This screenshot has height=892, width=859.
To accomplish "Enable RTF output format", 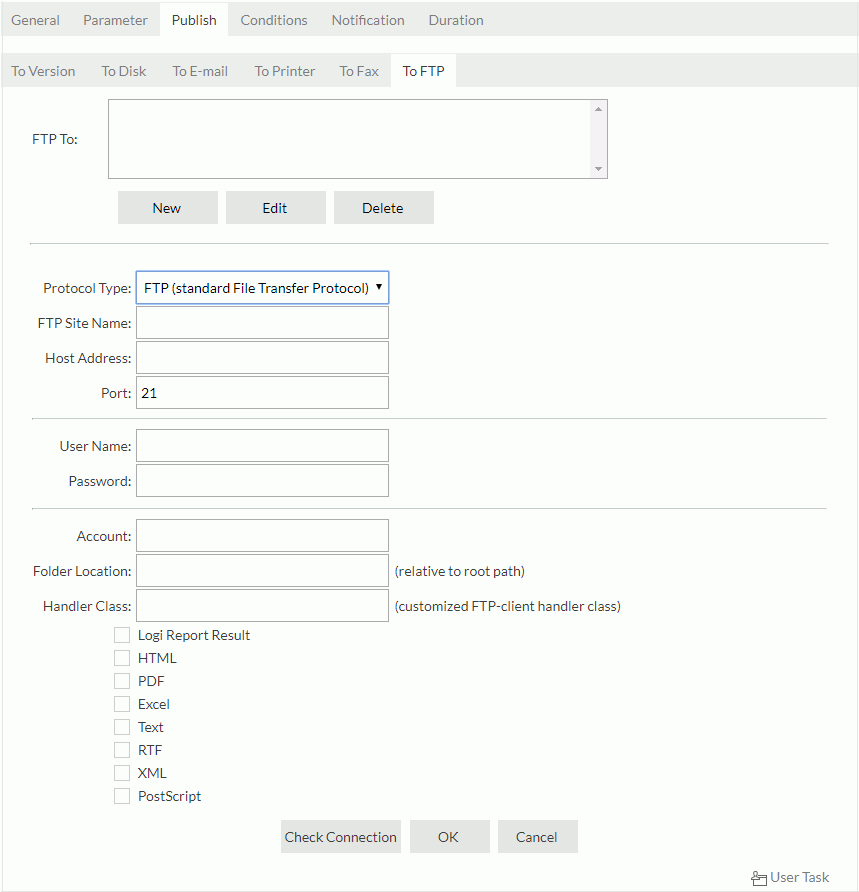I will click(121, 749).
